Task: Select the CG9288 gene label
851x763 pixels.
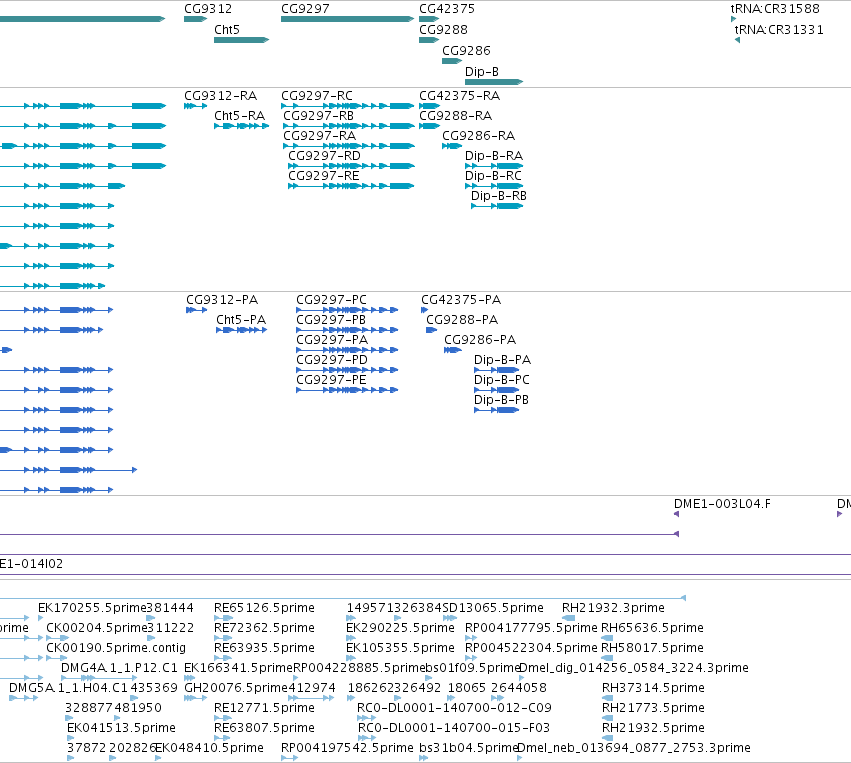Action: (443, 30)
